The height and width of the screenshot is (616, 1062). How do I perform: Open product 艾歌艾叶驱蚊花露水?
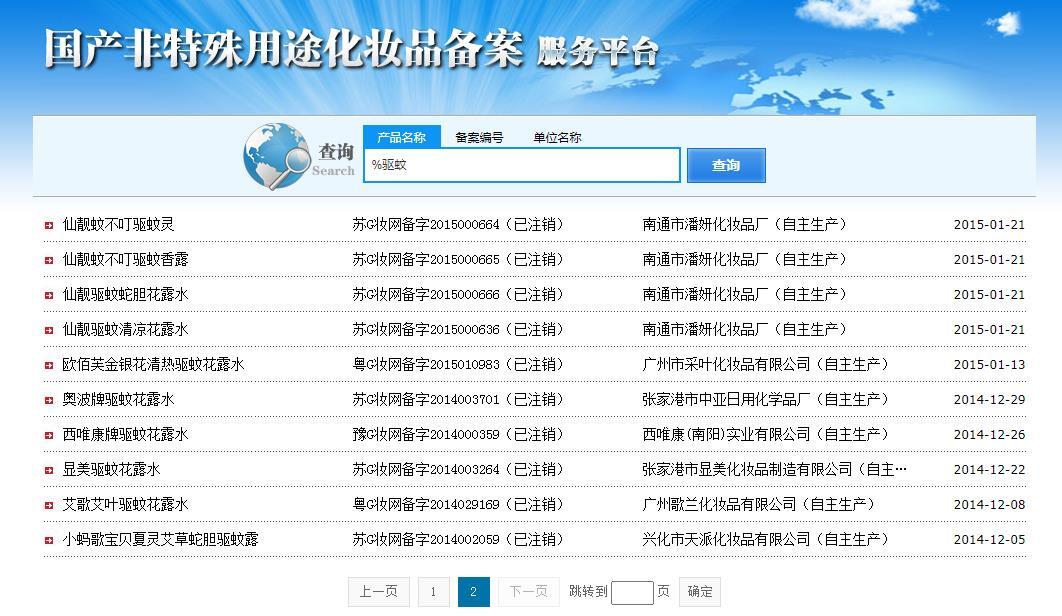point(125,505)
